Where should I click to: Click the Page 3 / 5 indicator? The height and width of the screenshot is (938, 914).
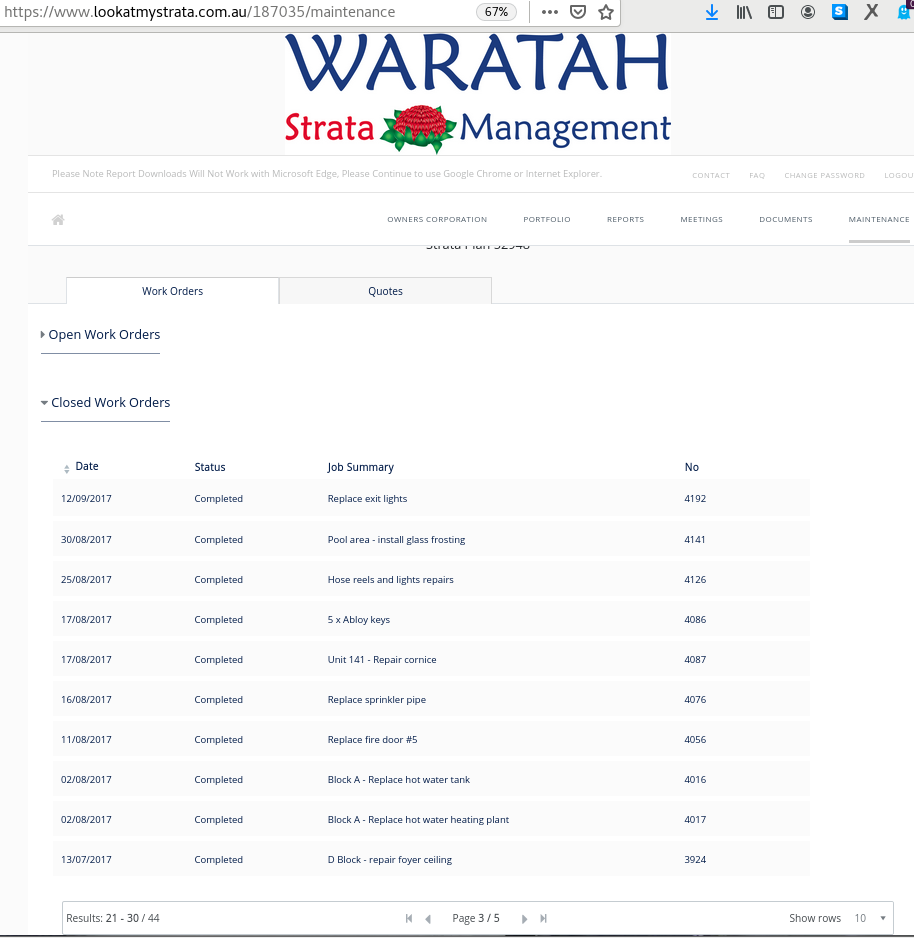476,918
